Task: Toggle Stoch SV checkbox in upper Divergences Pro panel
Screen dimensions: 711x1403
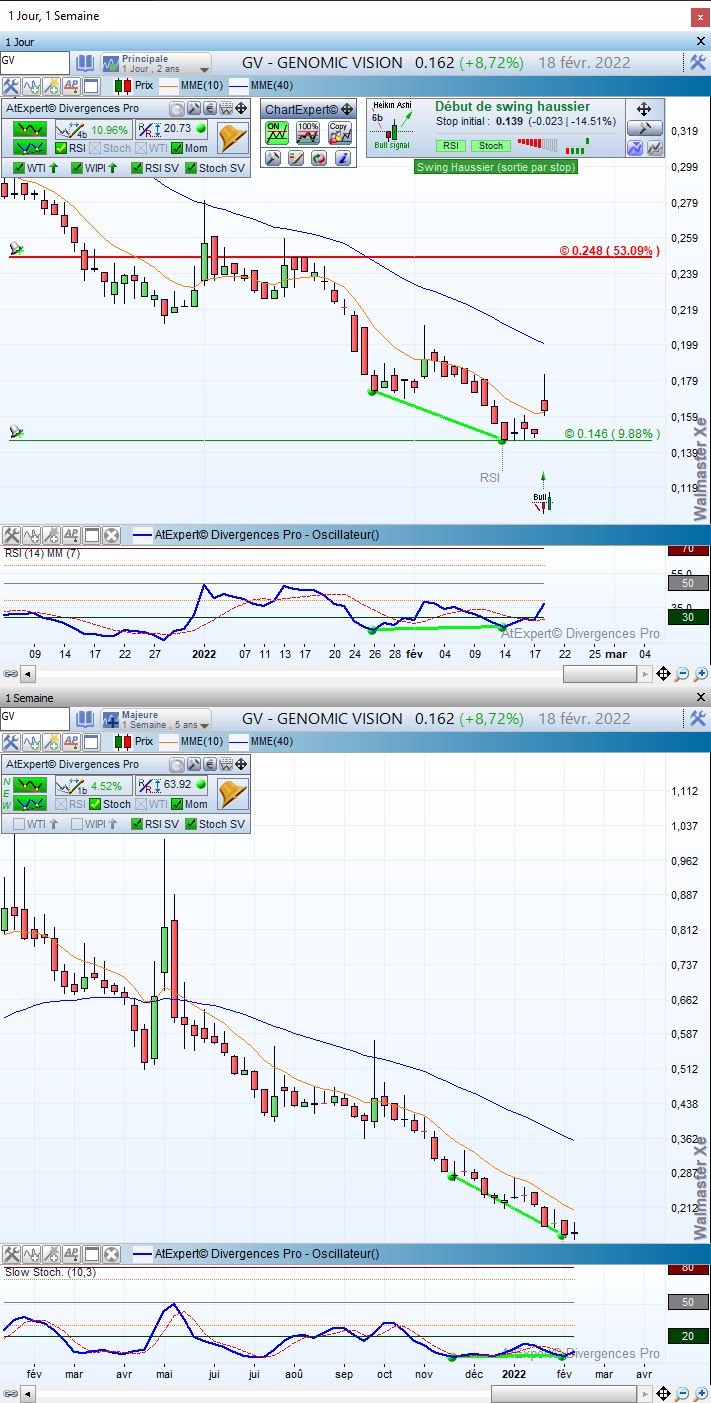Action: [192, 168]
